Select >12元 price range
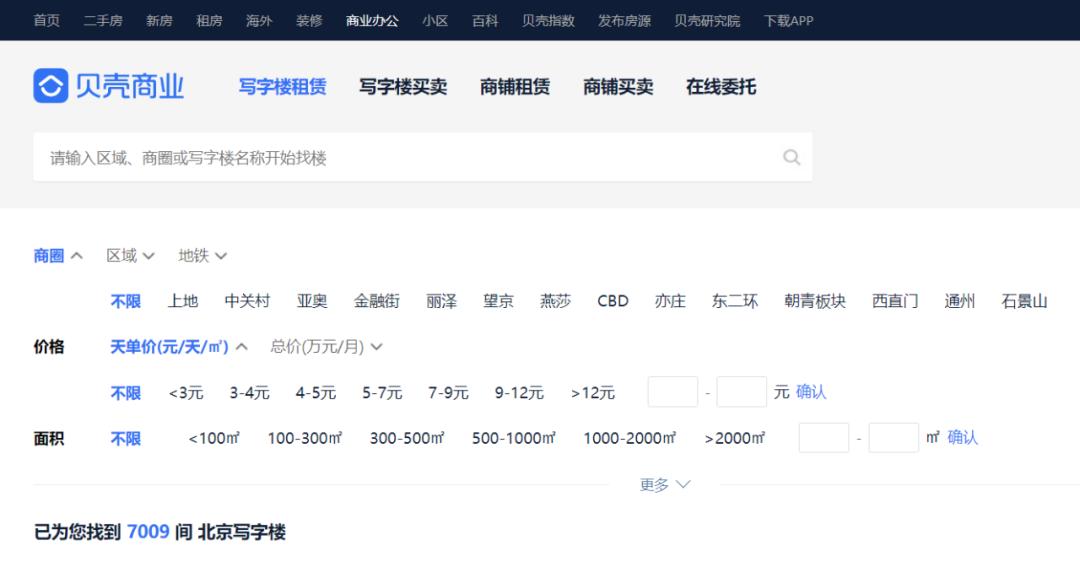 (592, 393)
